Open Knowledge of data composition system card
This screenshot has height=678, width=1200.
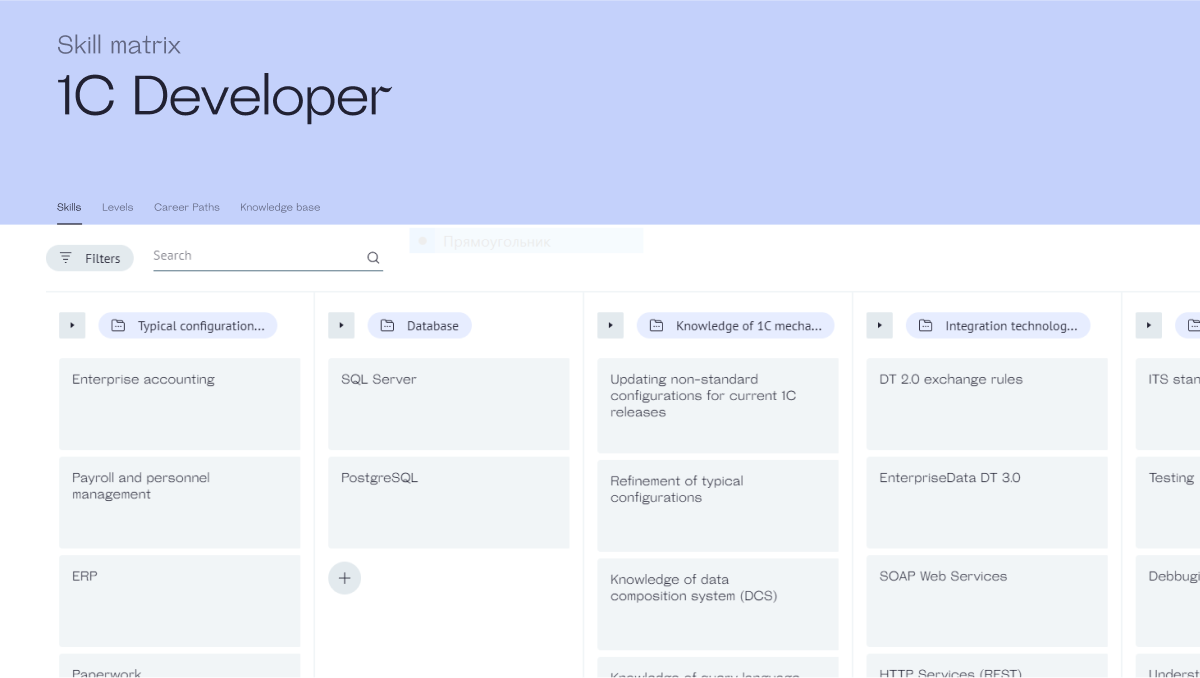pos(718,604)
